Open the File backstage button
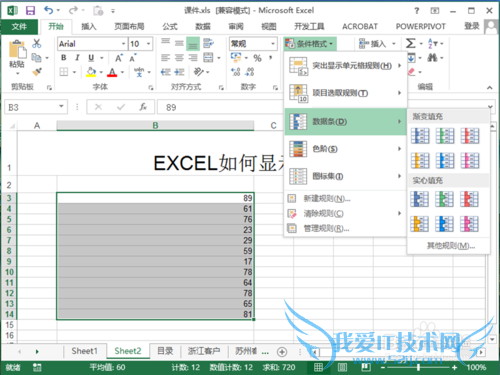The image size is (500, 375). tap(19, 27)
